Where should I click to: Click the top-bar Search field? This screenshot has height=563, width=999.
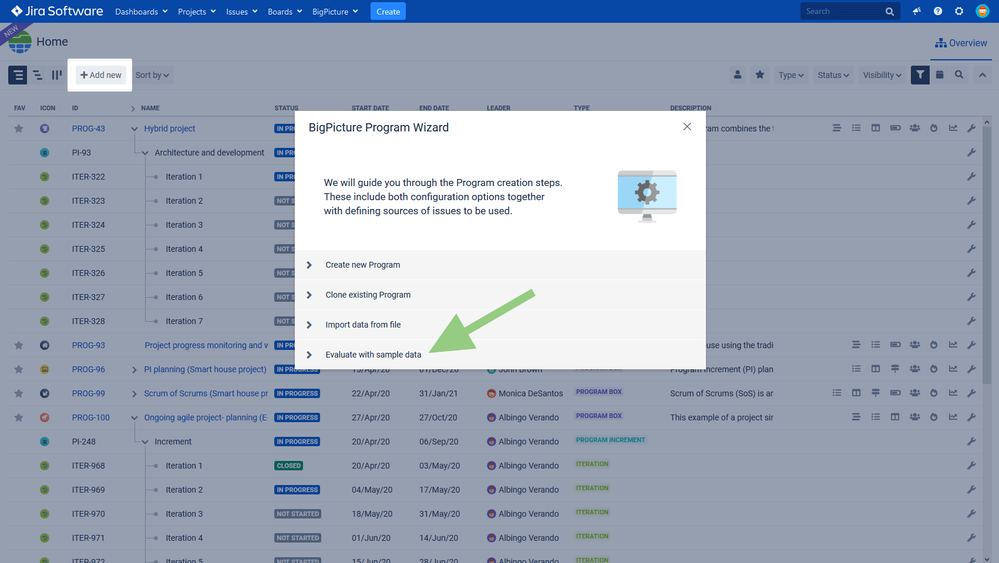coord(850,11)
